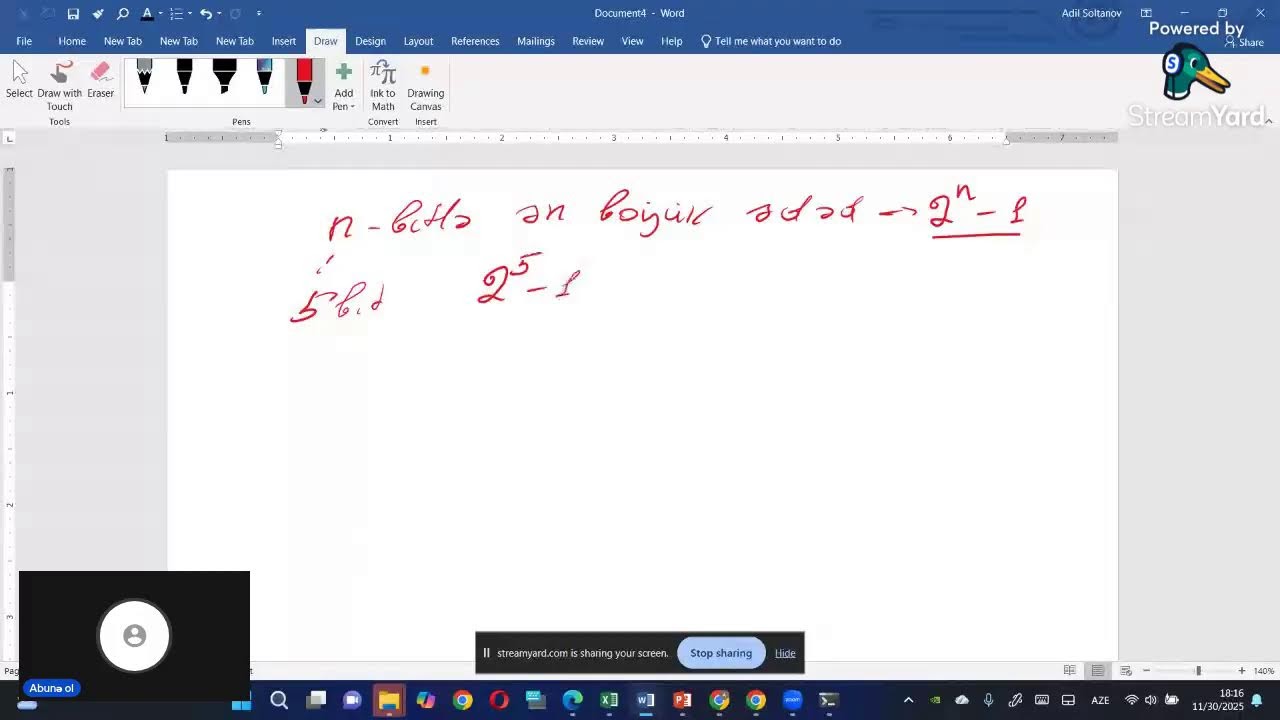Switch to Print Layout view
Image resolution: width=1280 pixels, height=720 pixels.
click(1098, 671)
